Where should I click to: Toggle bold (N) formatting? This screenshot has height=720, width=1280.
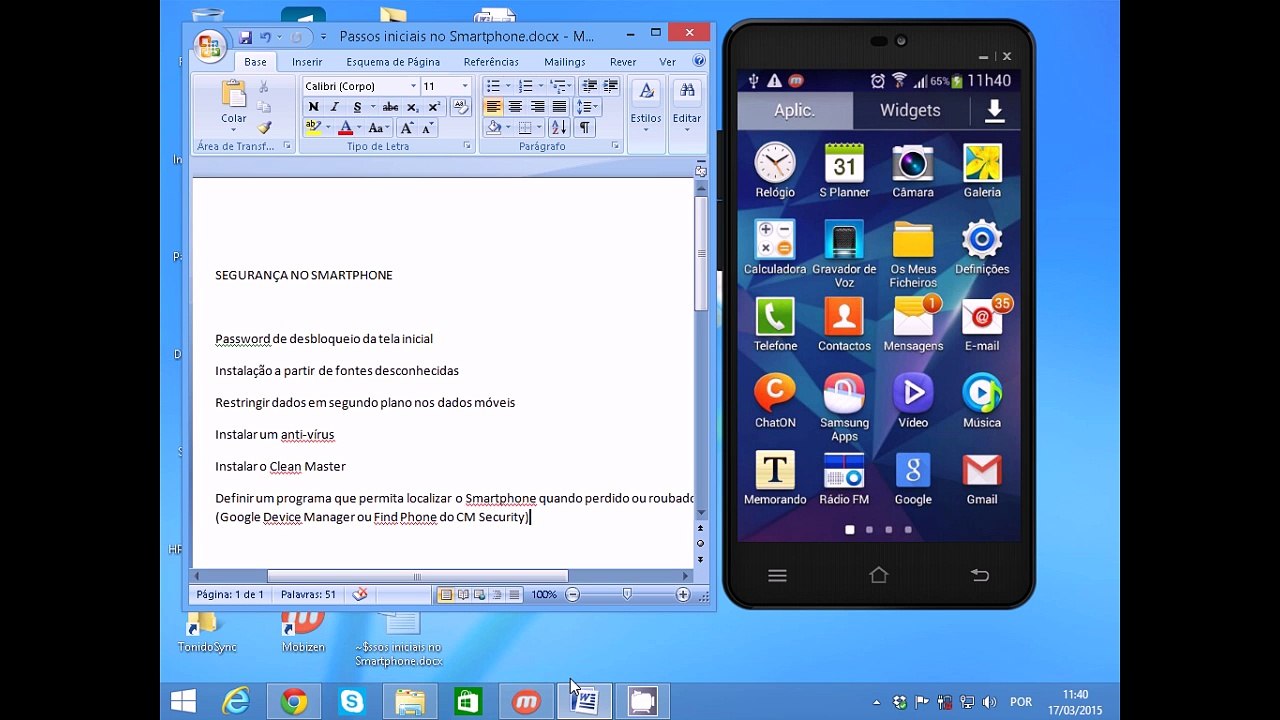(x=313, y=107)
